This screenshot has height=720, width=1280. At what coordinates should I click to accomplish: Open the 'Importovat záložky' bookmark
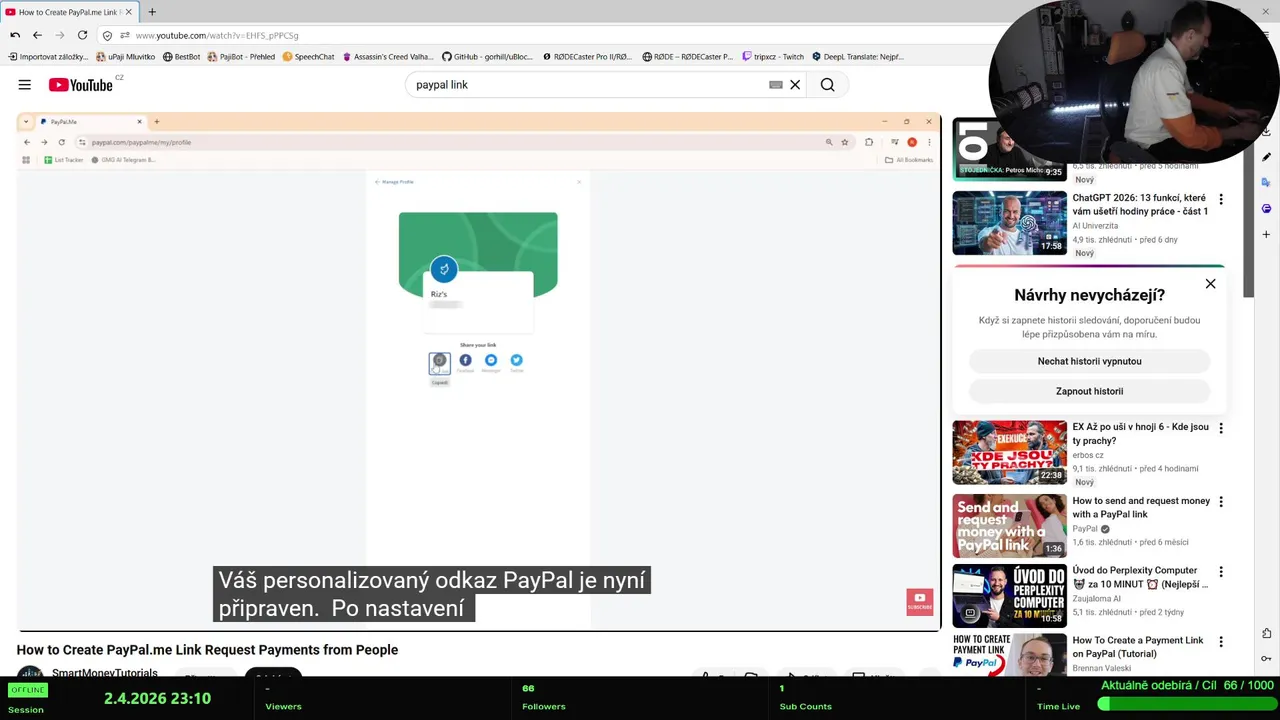pyautogui.click(x=48, y=57)
